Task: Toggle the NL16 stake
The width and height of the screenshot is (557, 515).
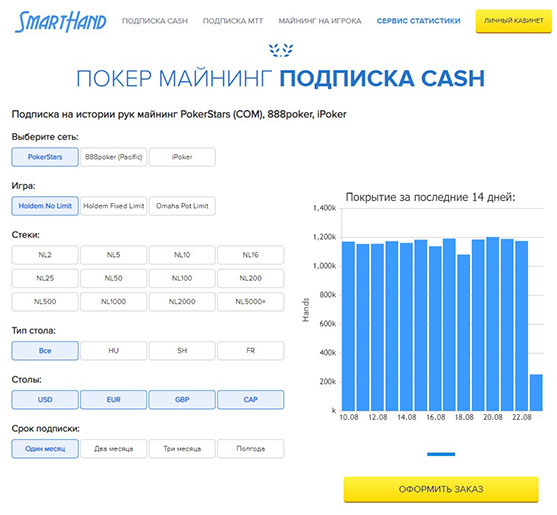Action: tap(251, 255)
